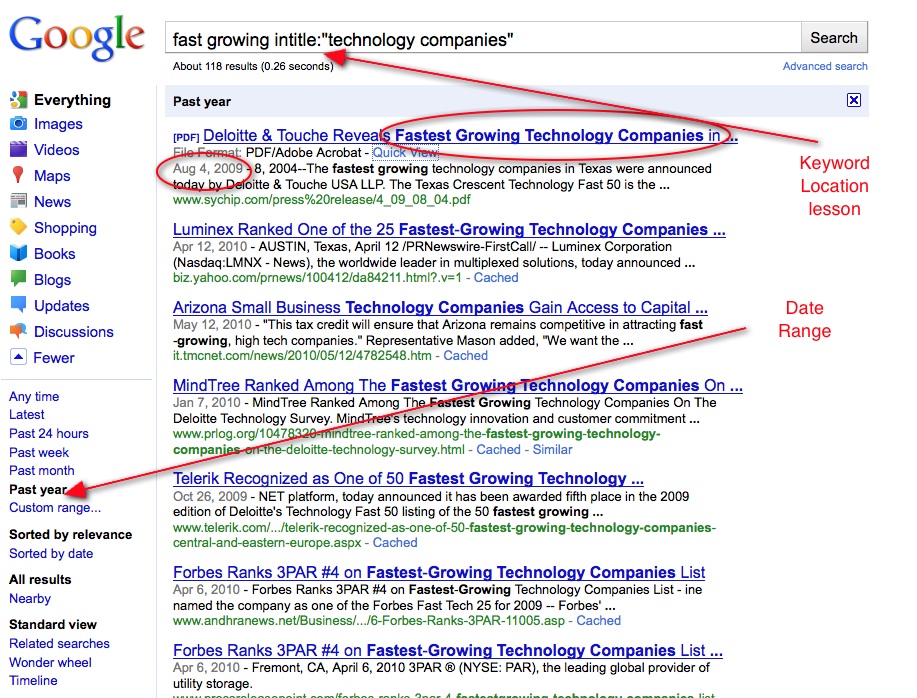The image size is (917, 698).
Task: Open Cached copy of telerik.com result
Action: click(x=395, y=542)
